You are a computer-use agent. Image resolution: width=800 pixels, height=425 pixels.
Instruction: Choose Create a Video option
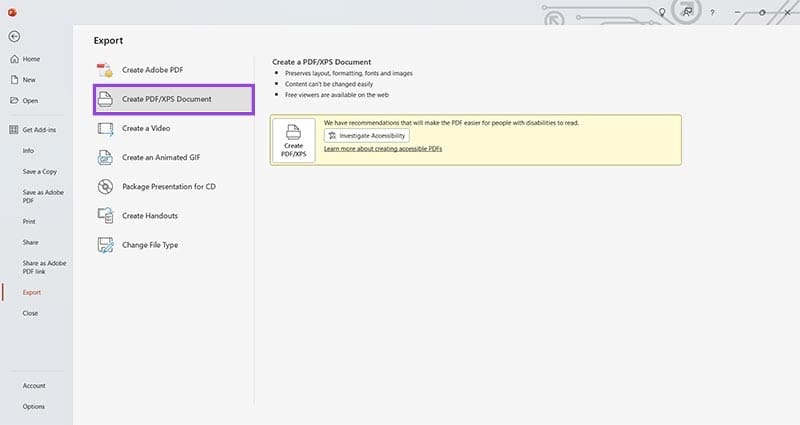click(x=173, y=129)
